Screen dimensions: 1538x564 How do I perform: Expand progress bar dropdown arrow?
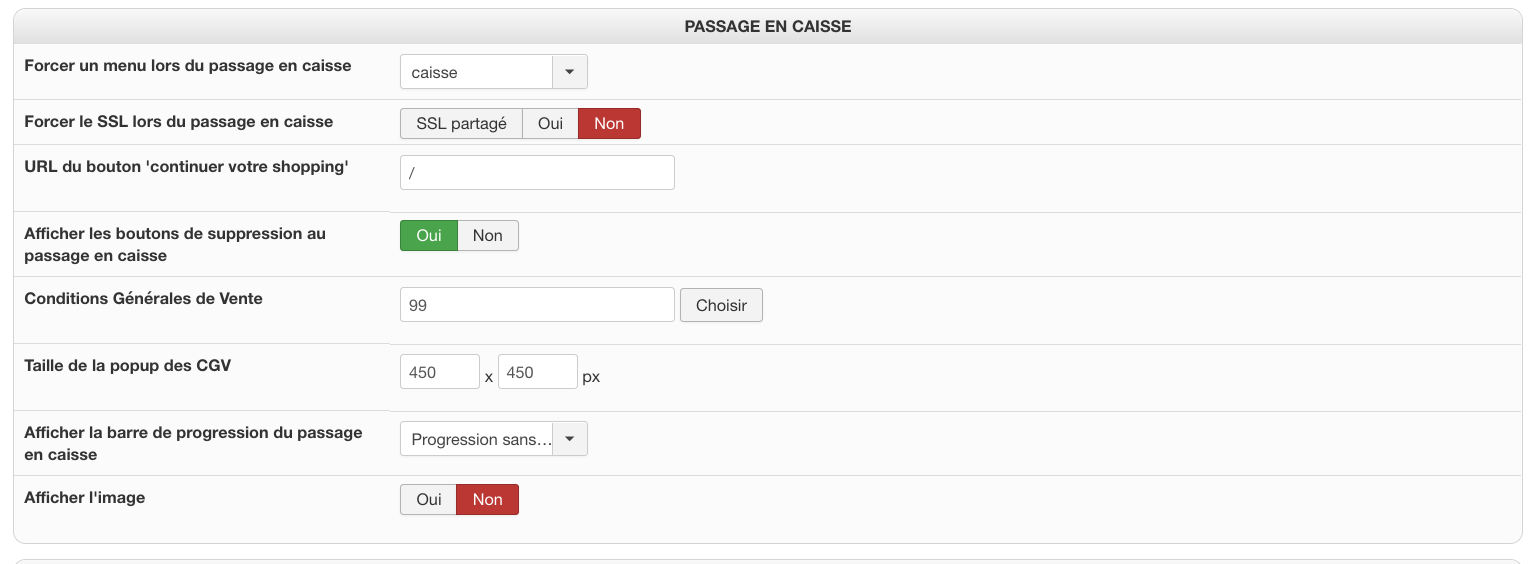[570, 439]
